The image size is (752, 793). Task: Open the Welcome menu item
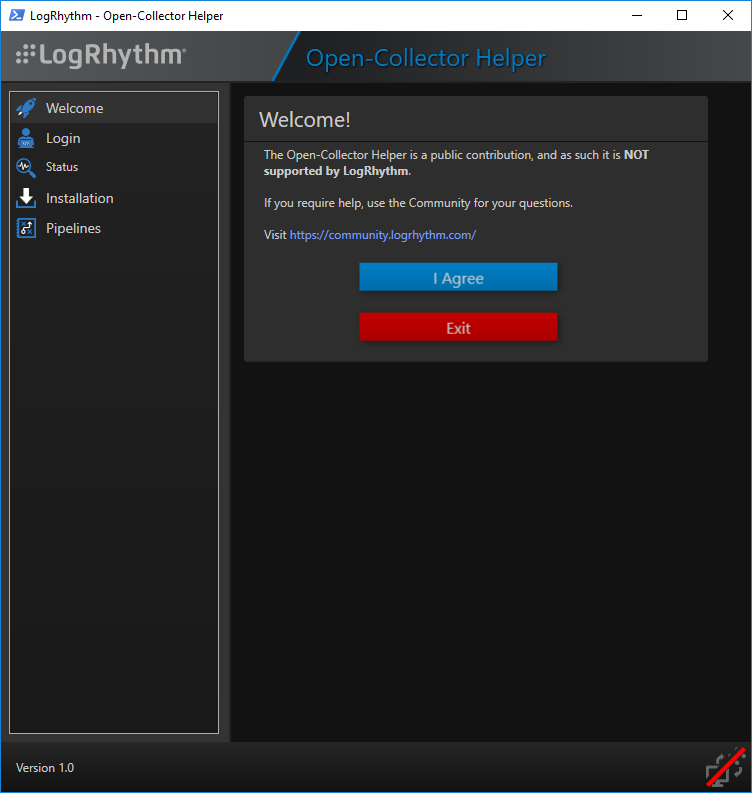click(114, 108)
